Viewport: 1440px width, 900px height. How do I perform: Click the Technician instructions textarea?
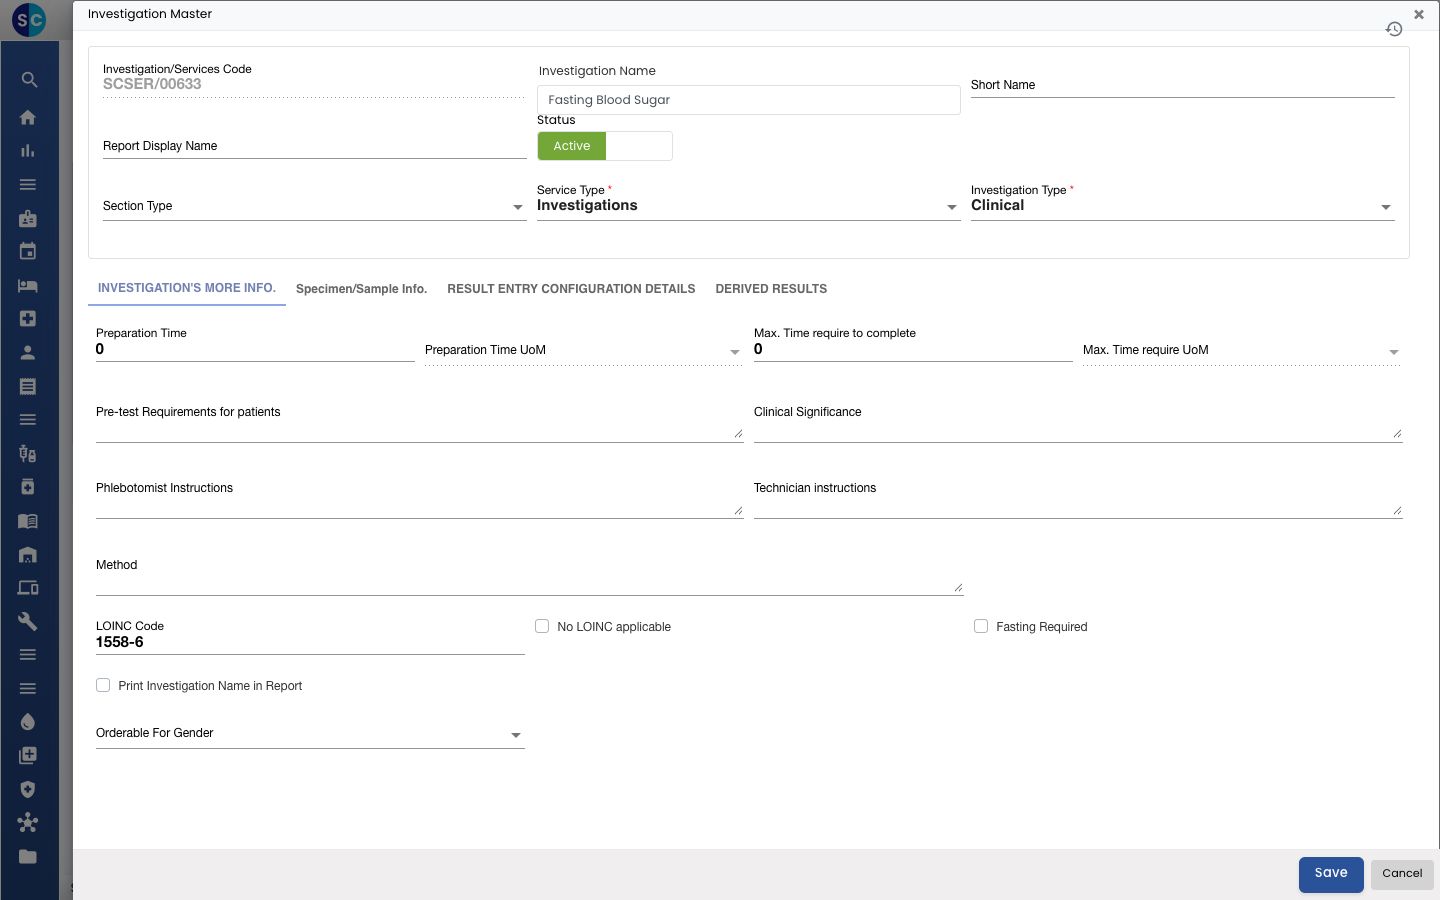(1078, 499)
